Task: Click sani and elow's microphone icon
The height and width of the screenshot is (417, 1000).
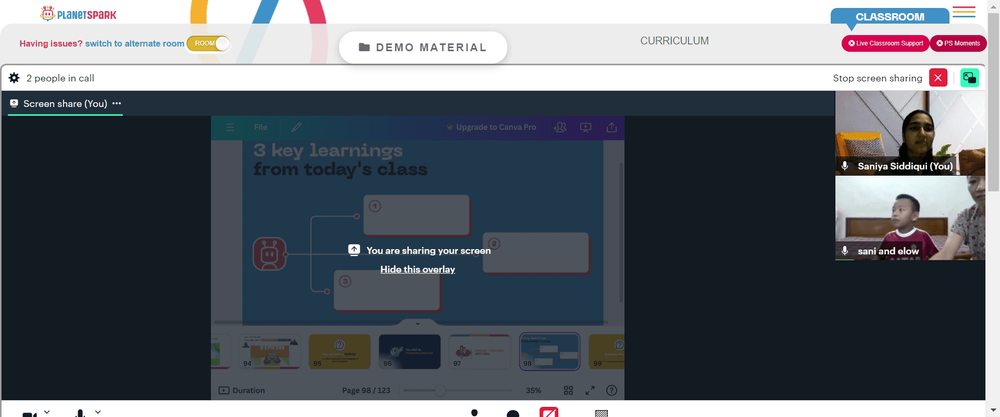Action: point(845,251)
